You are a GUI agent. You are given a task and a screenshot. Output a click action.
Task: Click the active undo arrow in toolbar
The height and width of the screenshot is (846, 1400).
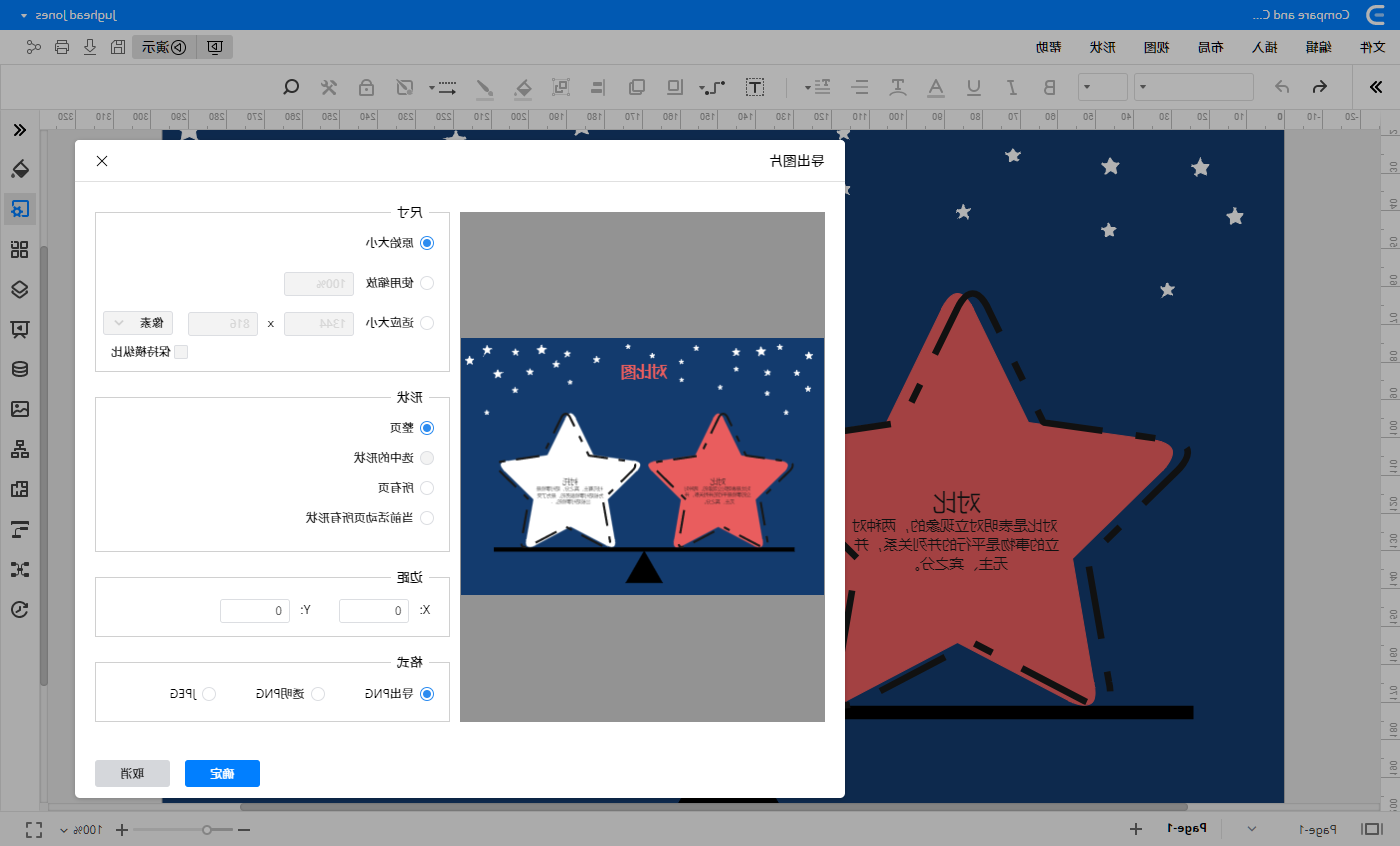[1319, 87]
